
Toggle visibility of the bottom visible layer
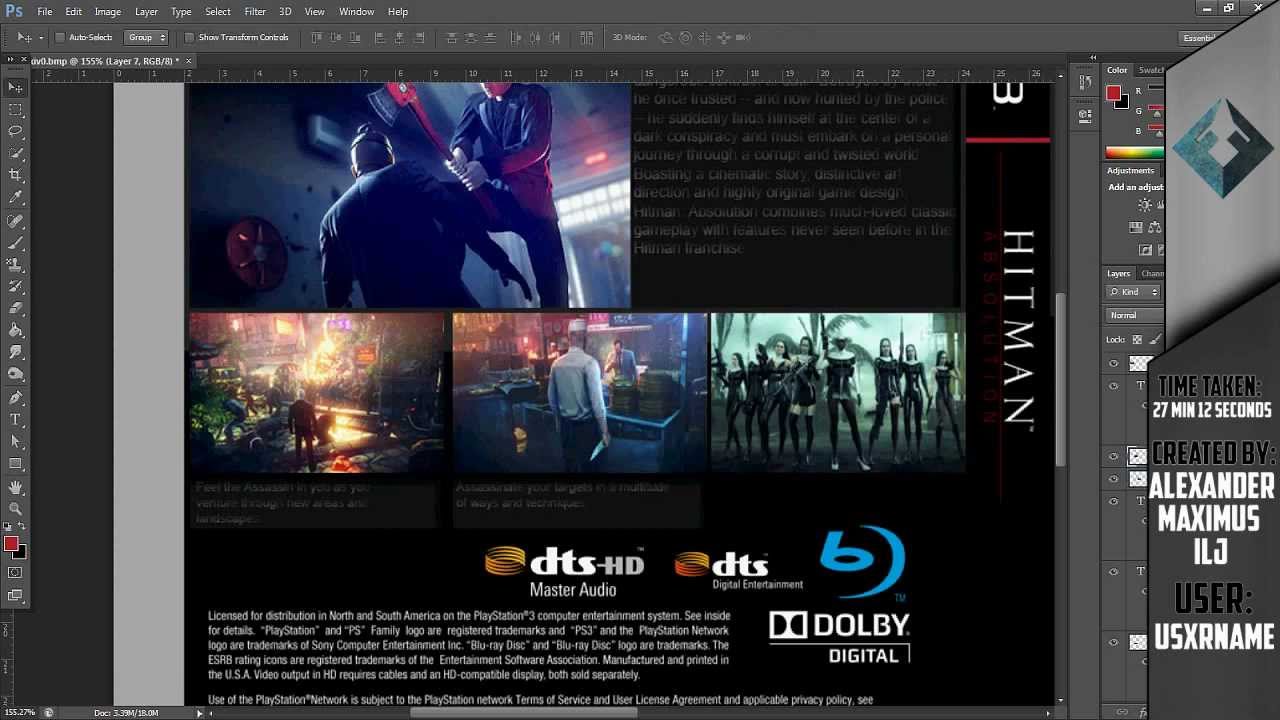[x=1114, y=643]
